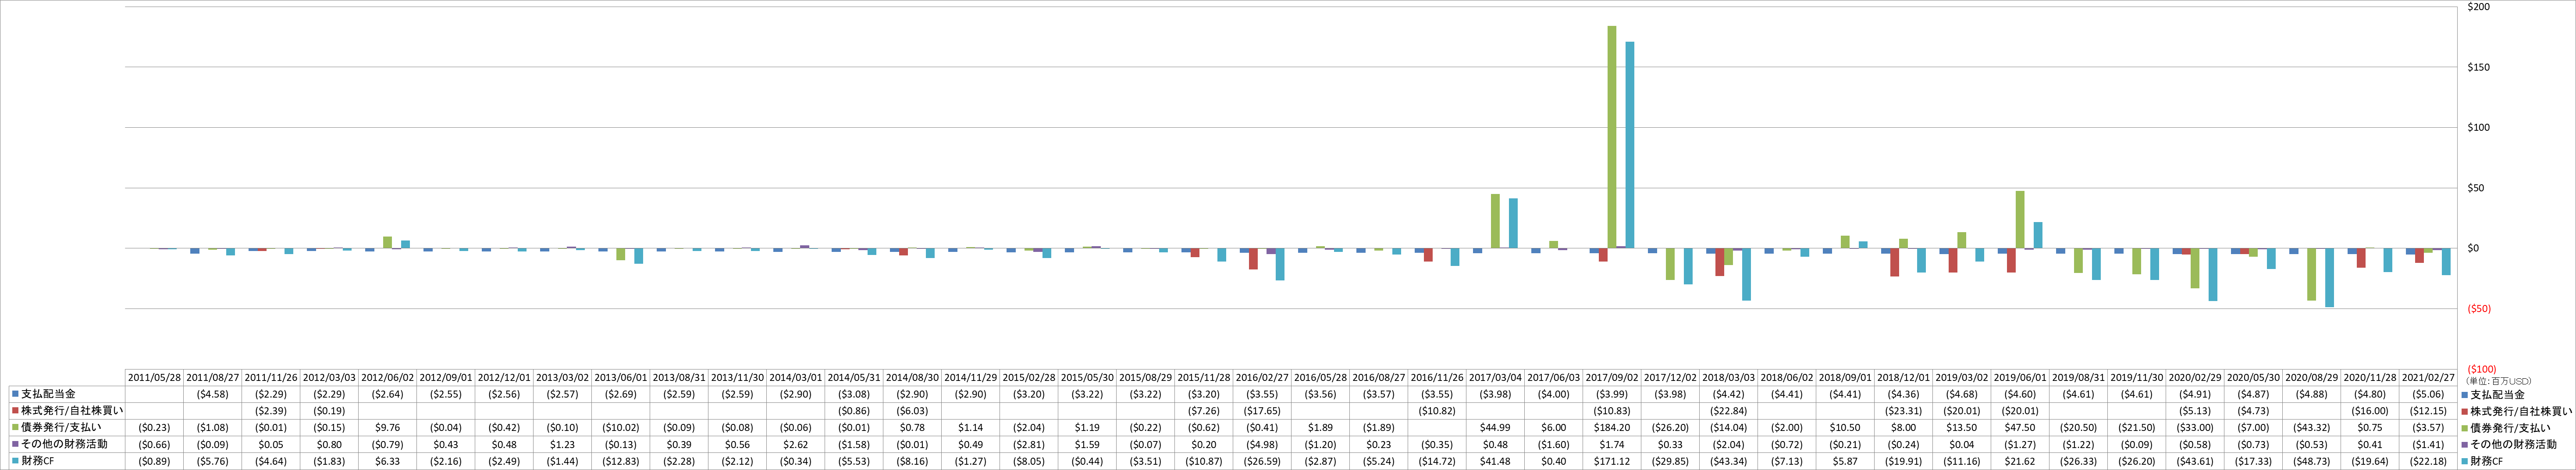Select the $9.76 cell

[388, 427]
